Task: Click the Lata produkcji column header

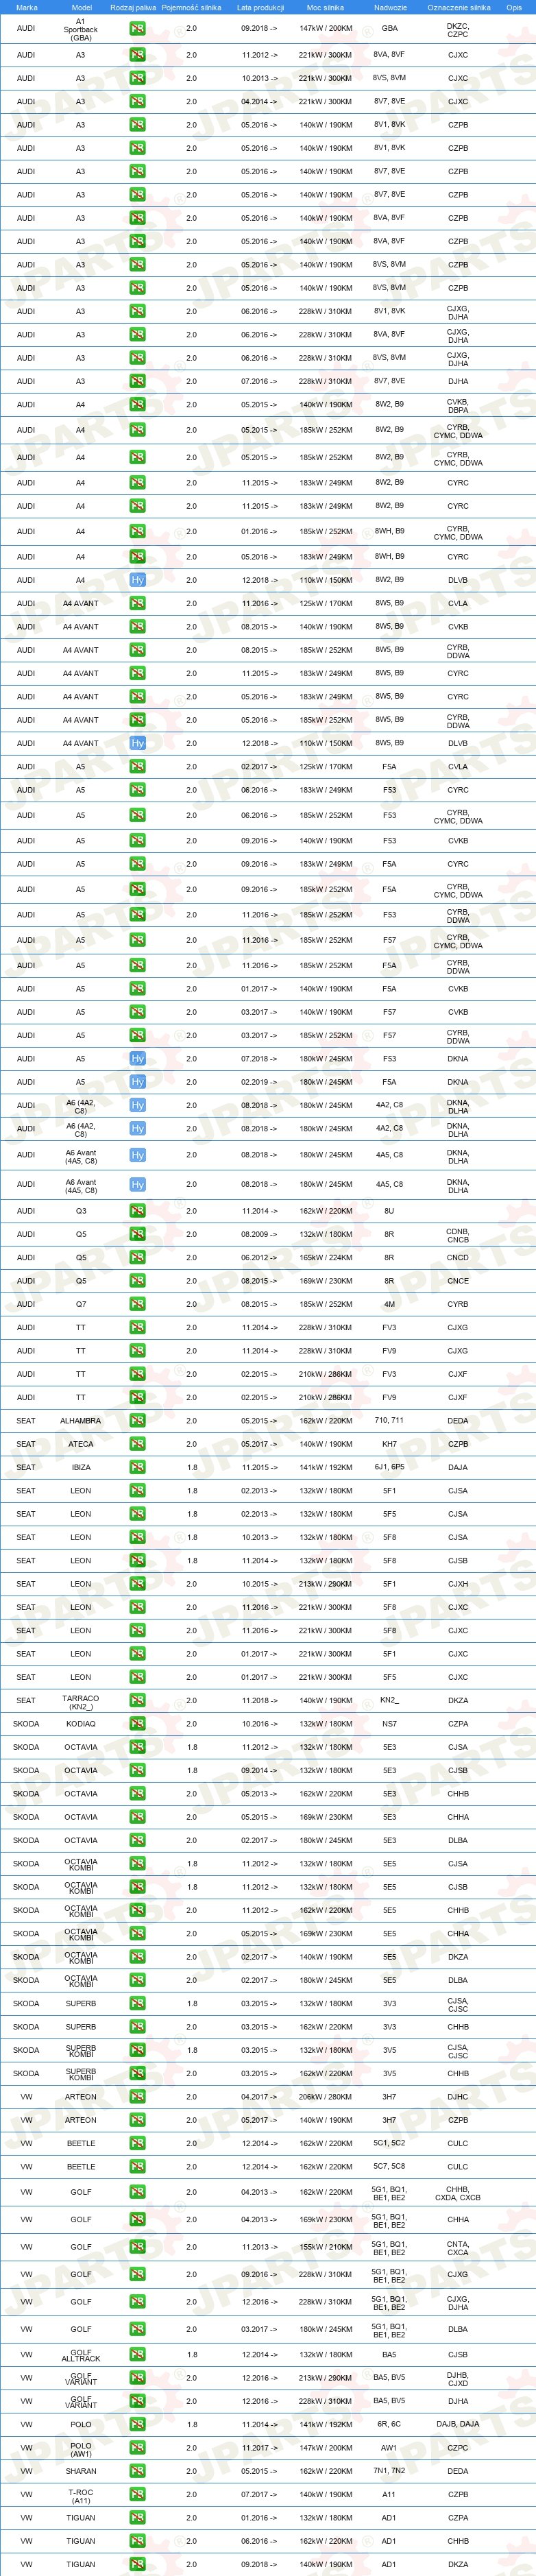Action: click(x=260, y=7)
